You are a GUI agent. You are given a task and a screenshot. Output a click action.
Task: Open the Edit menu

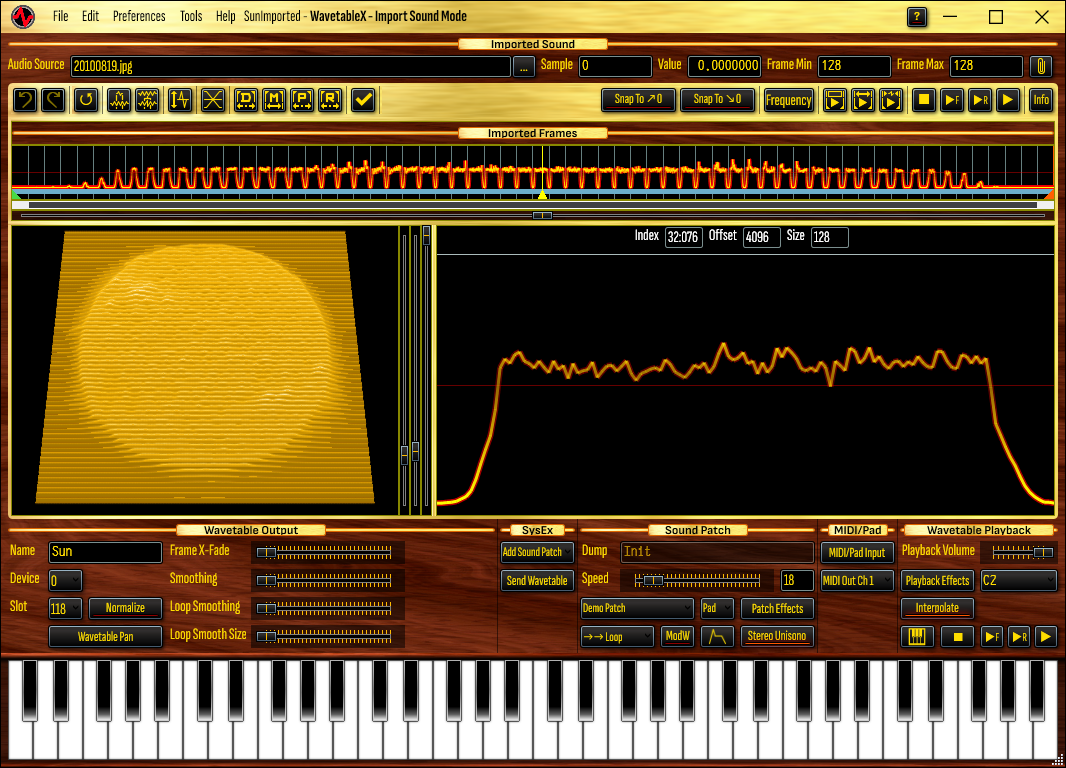pos(90,16)
